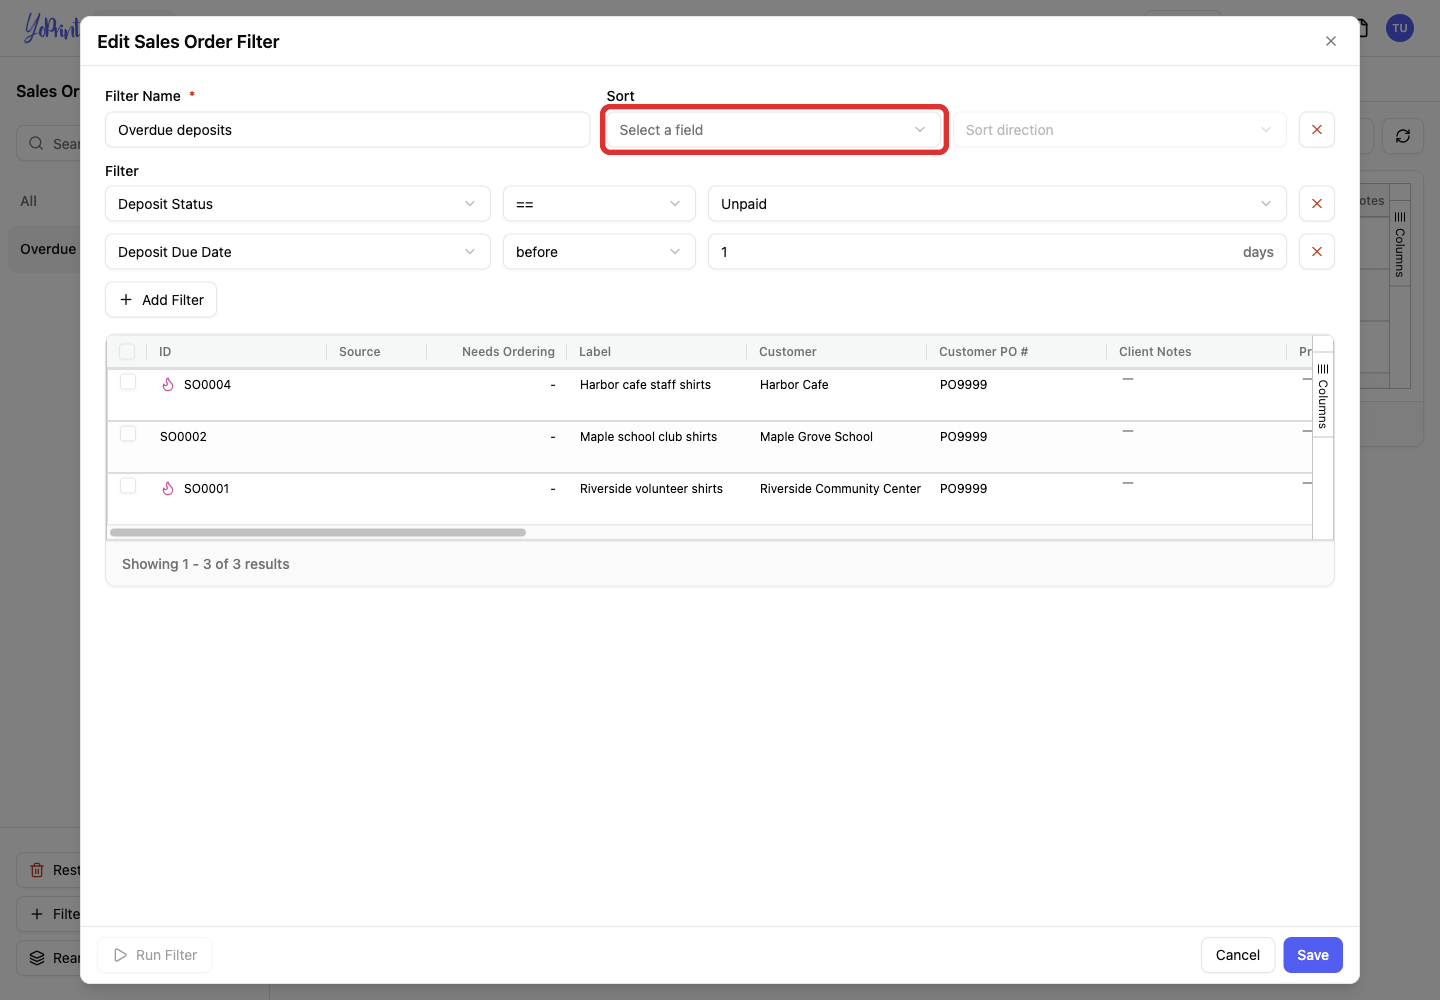Click the Filter Name input field
The height and width of the screenshot is (1000, 1440).
(347, 130)
